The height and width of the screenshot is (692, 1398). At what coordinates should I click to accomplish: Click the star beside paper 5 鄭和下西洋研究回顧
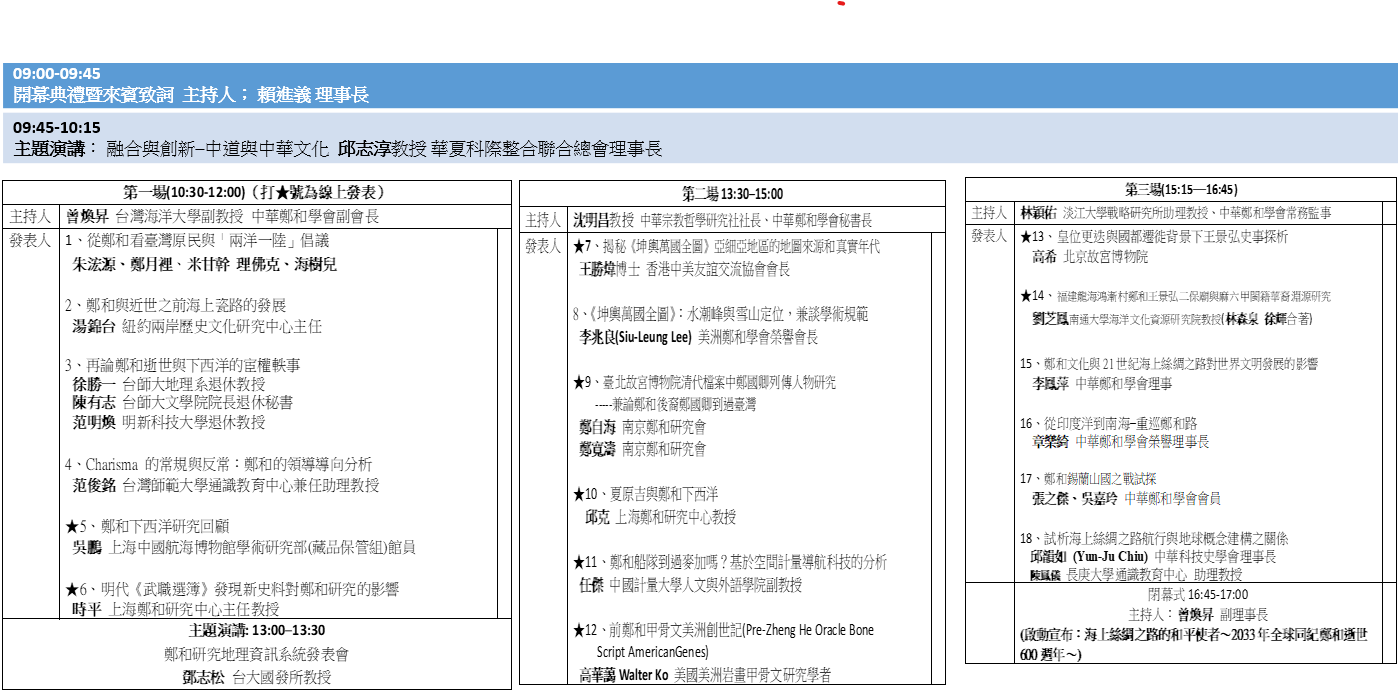coord(71,525)
